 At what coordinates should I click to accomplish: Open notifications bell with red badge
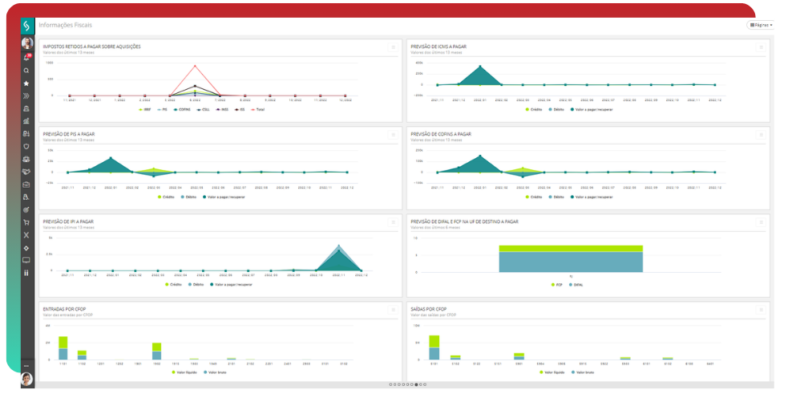pyautogui.click(x=27, y=57)
